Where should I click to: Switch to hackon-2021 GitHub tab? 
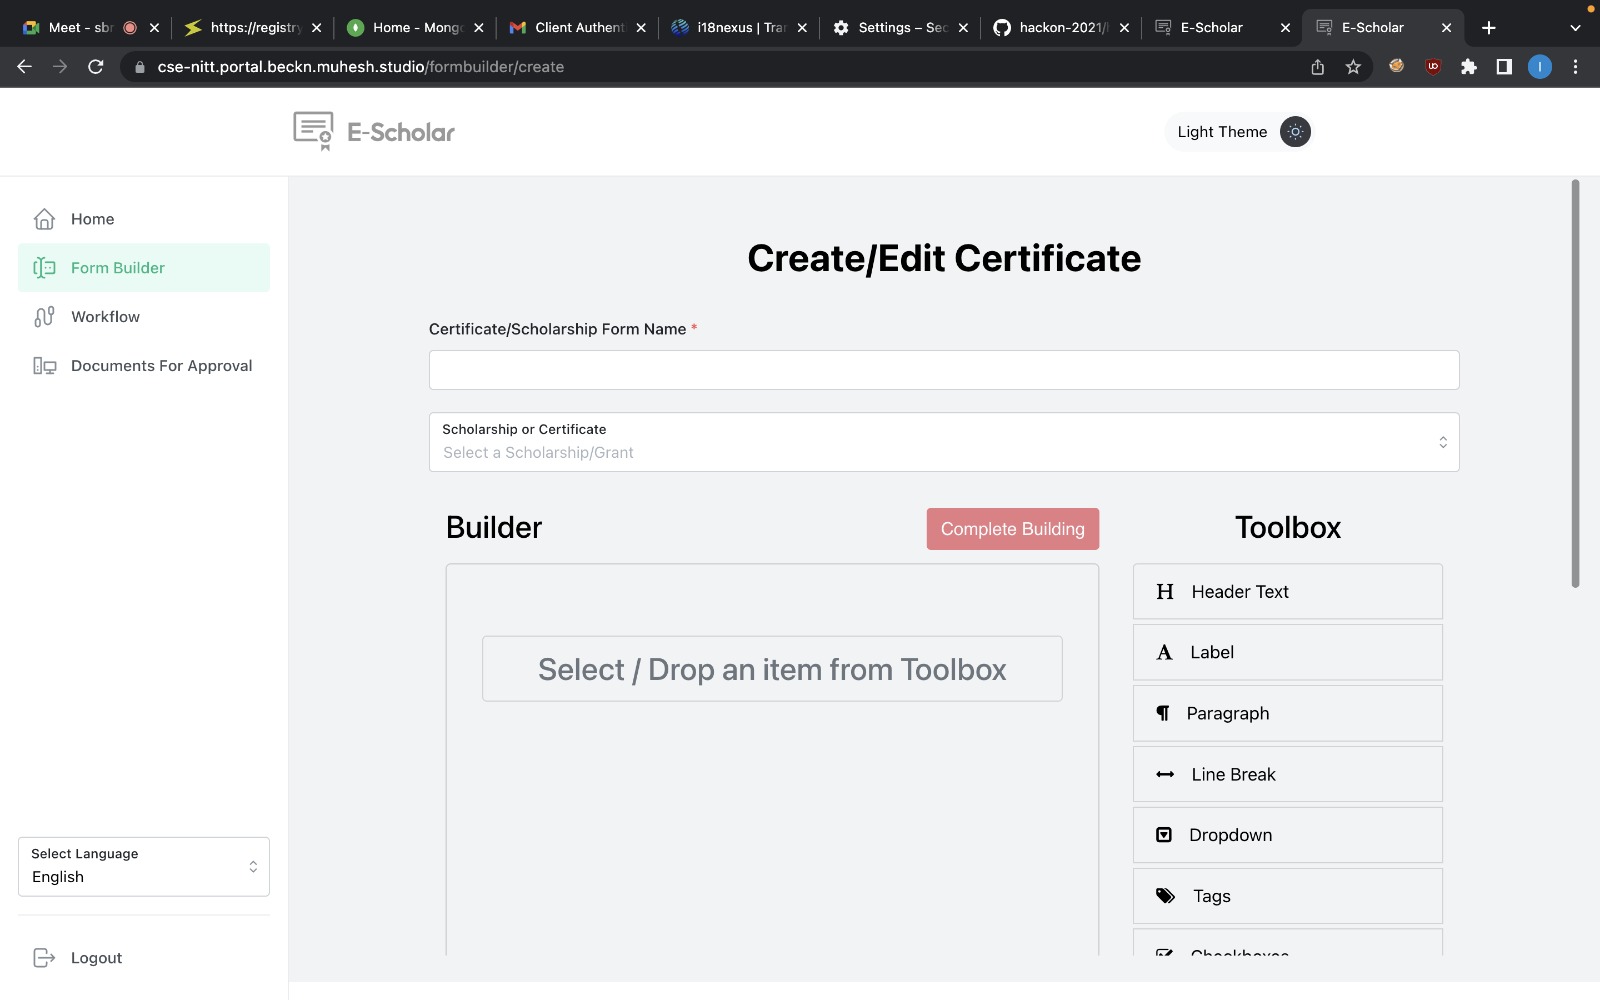click(1063, 27)
